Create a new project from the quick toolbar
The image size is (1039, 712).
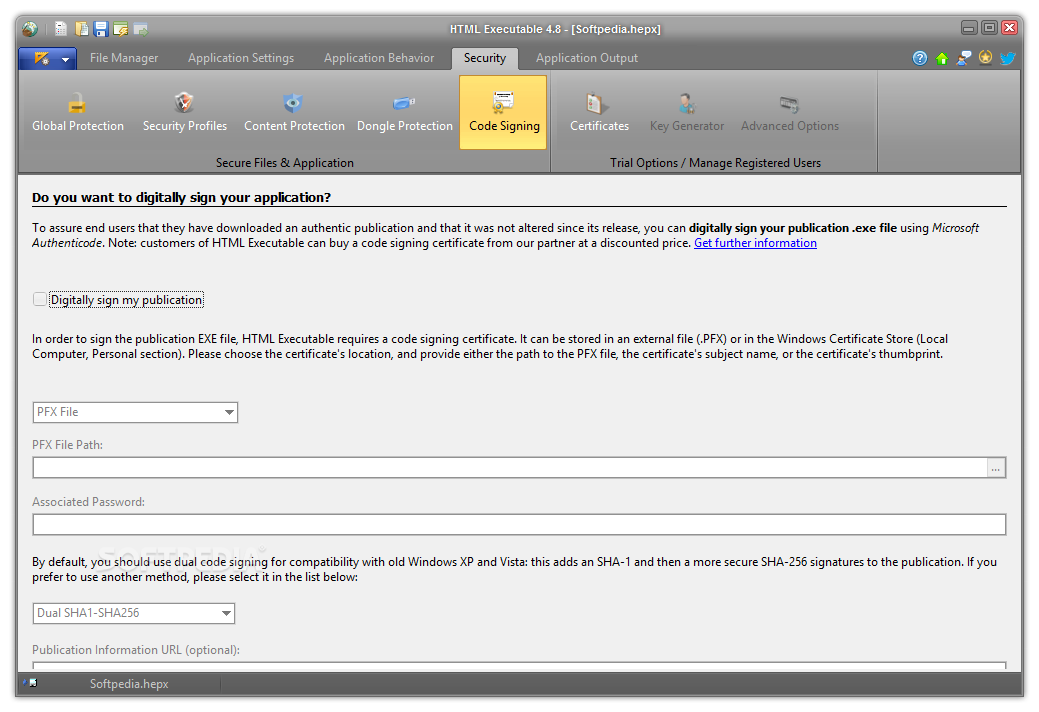(61, 29)
